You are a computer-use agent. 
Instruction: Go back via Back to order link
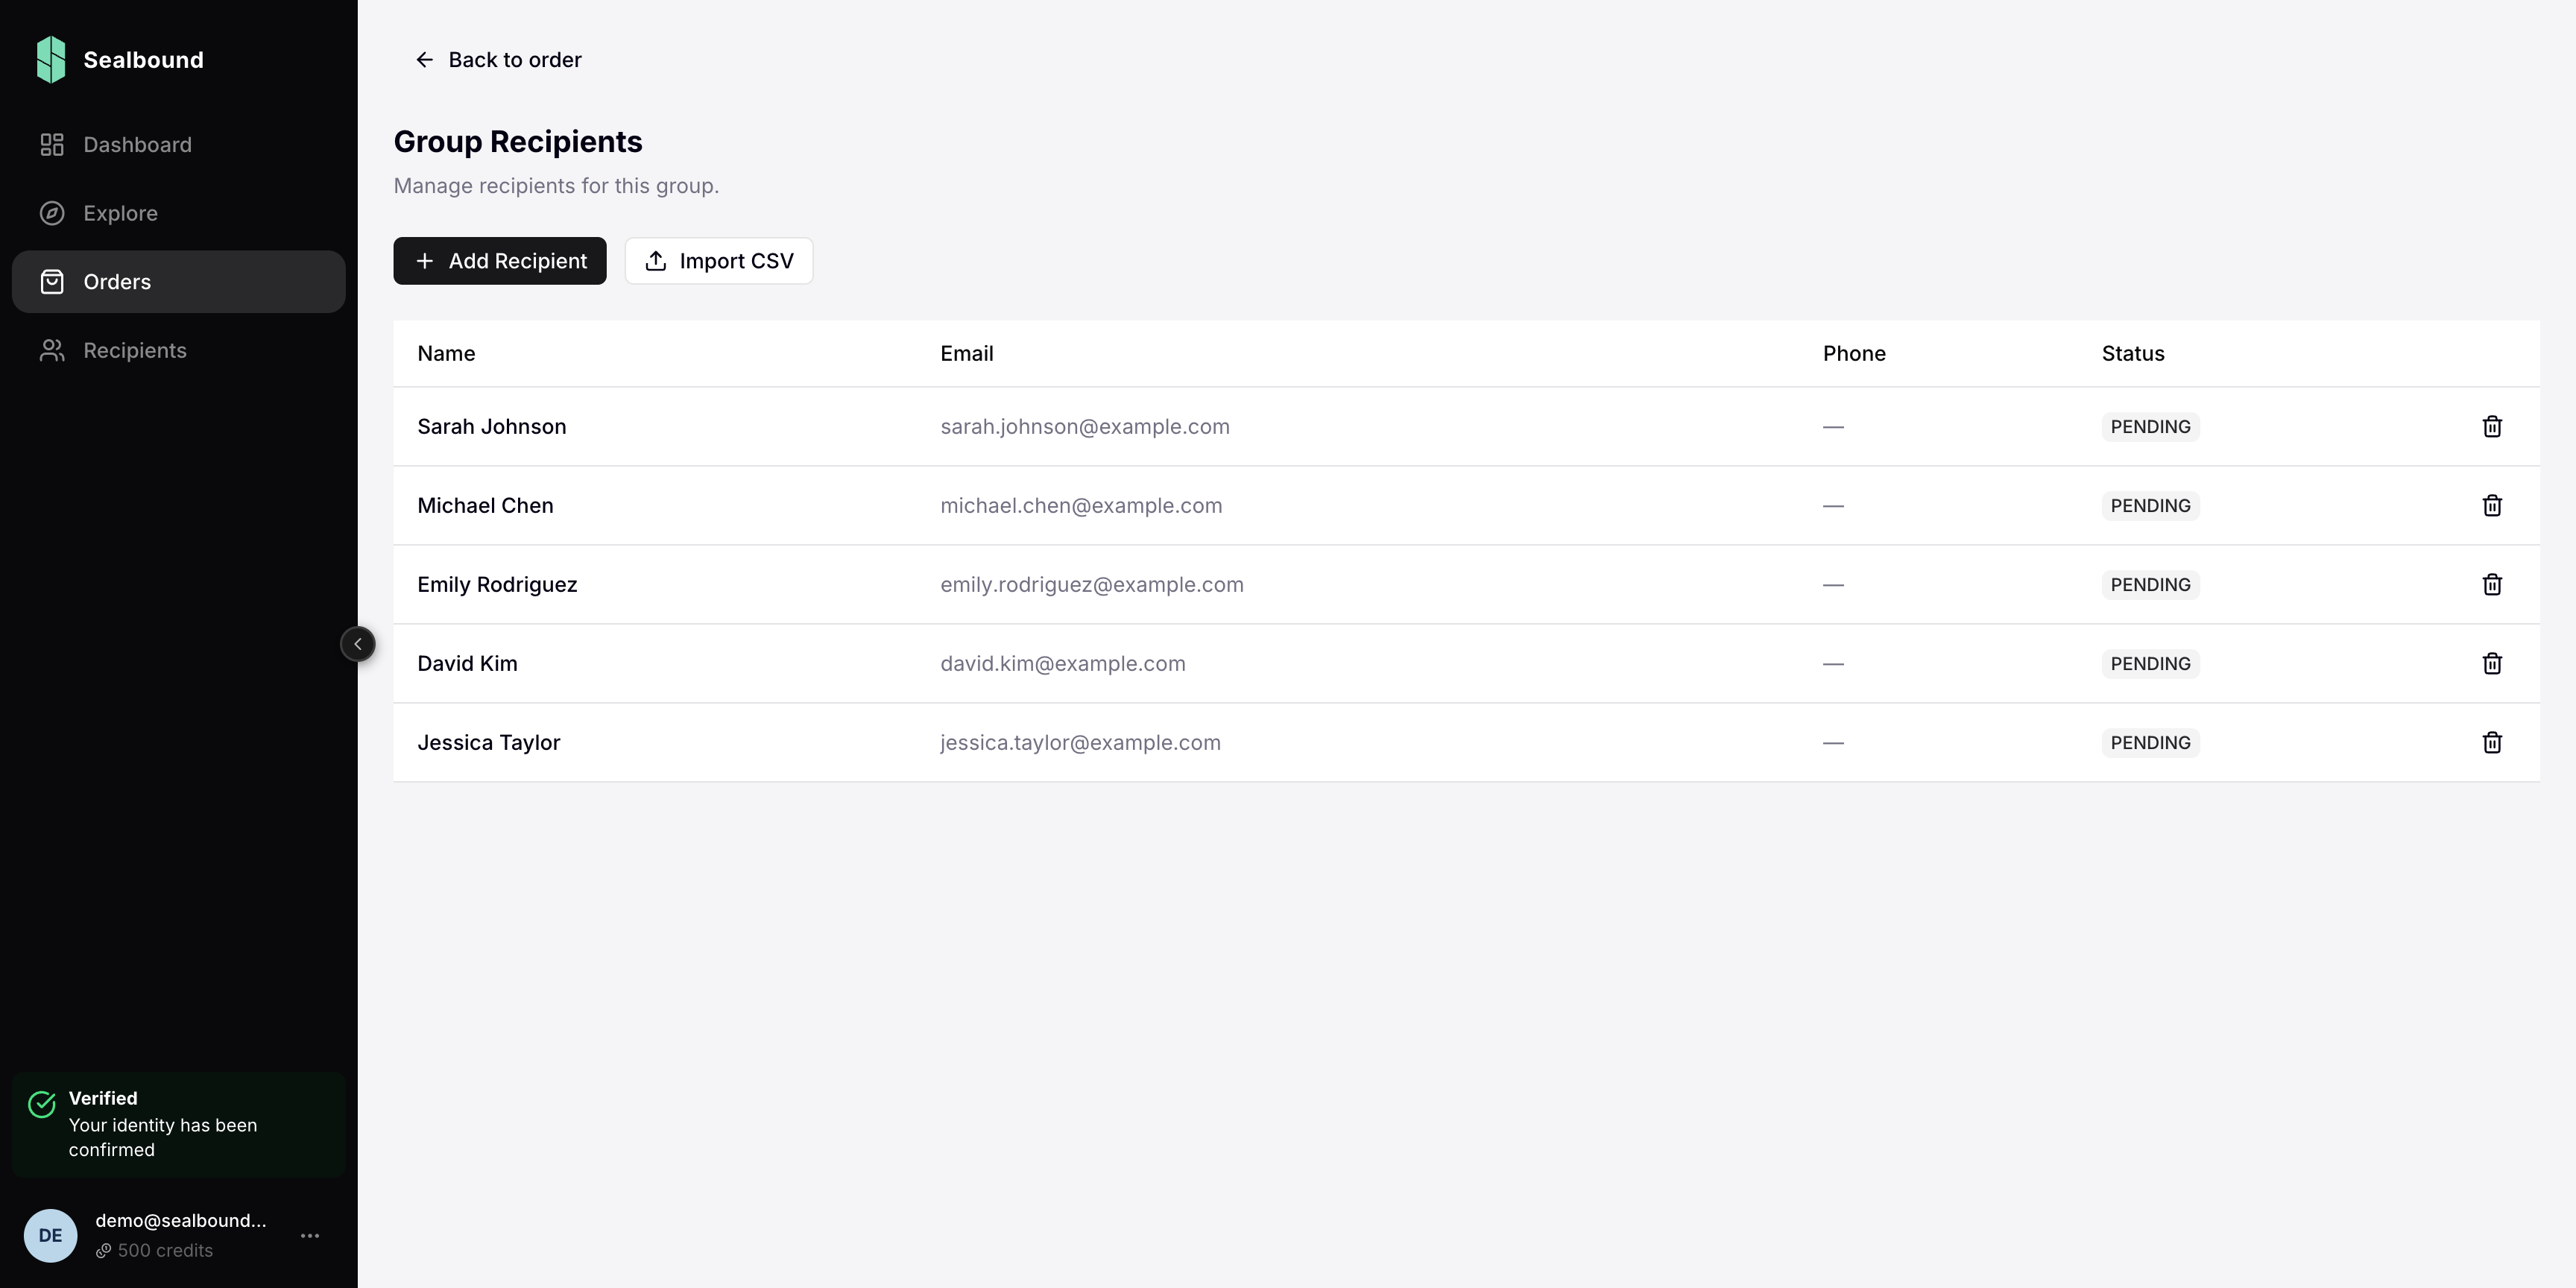(498, 60)
